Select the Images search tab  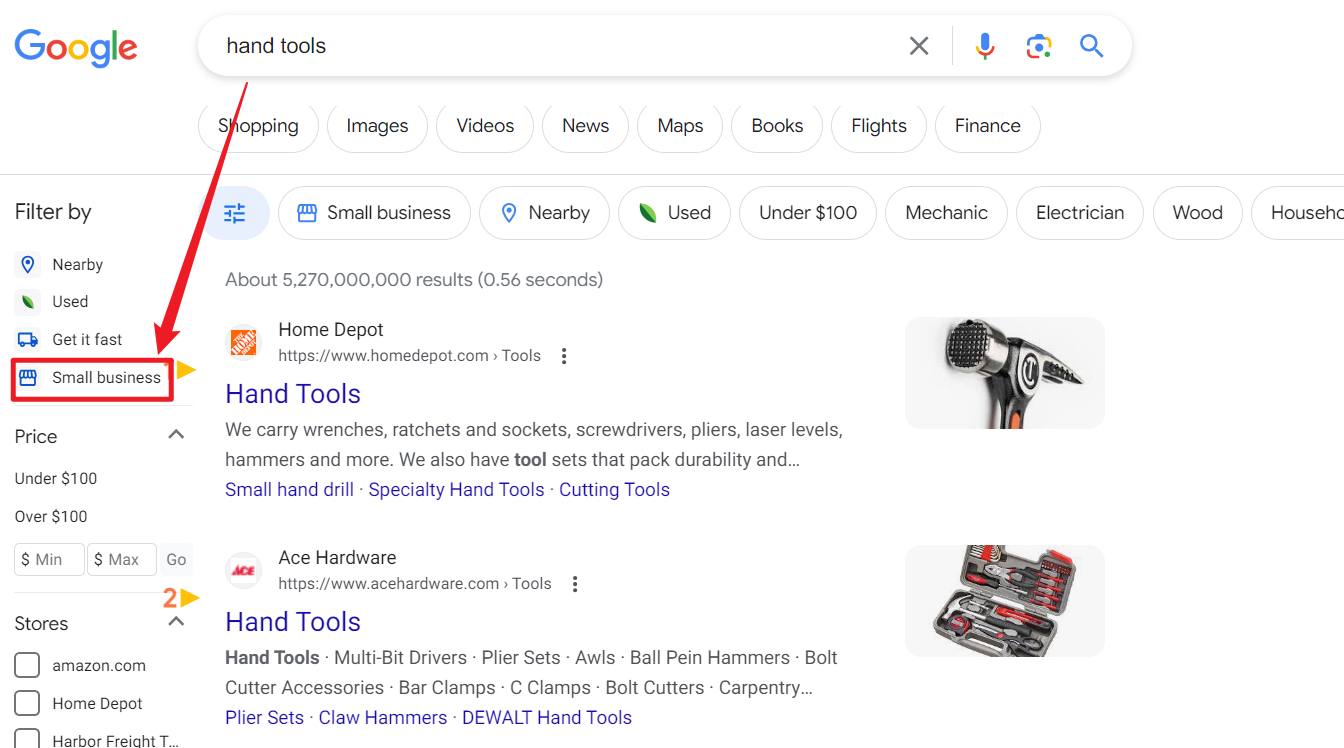[x=377, y=126]
